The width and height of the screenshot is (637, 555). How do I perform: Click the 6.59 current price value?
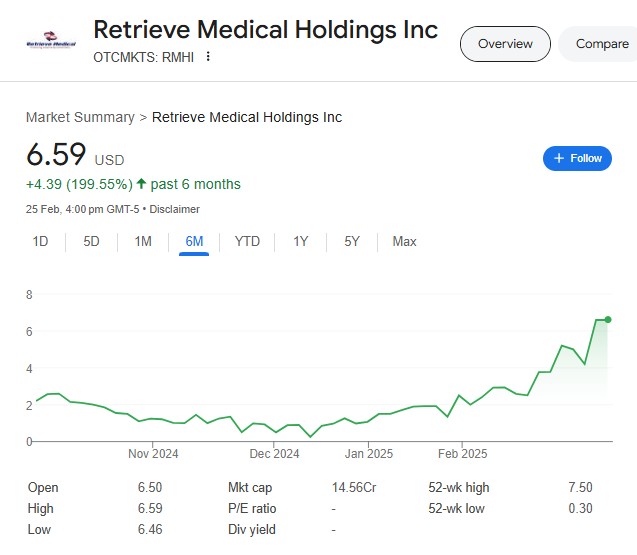[x=56, y=155]
